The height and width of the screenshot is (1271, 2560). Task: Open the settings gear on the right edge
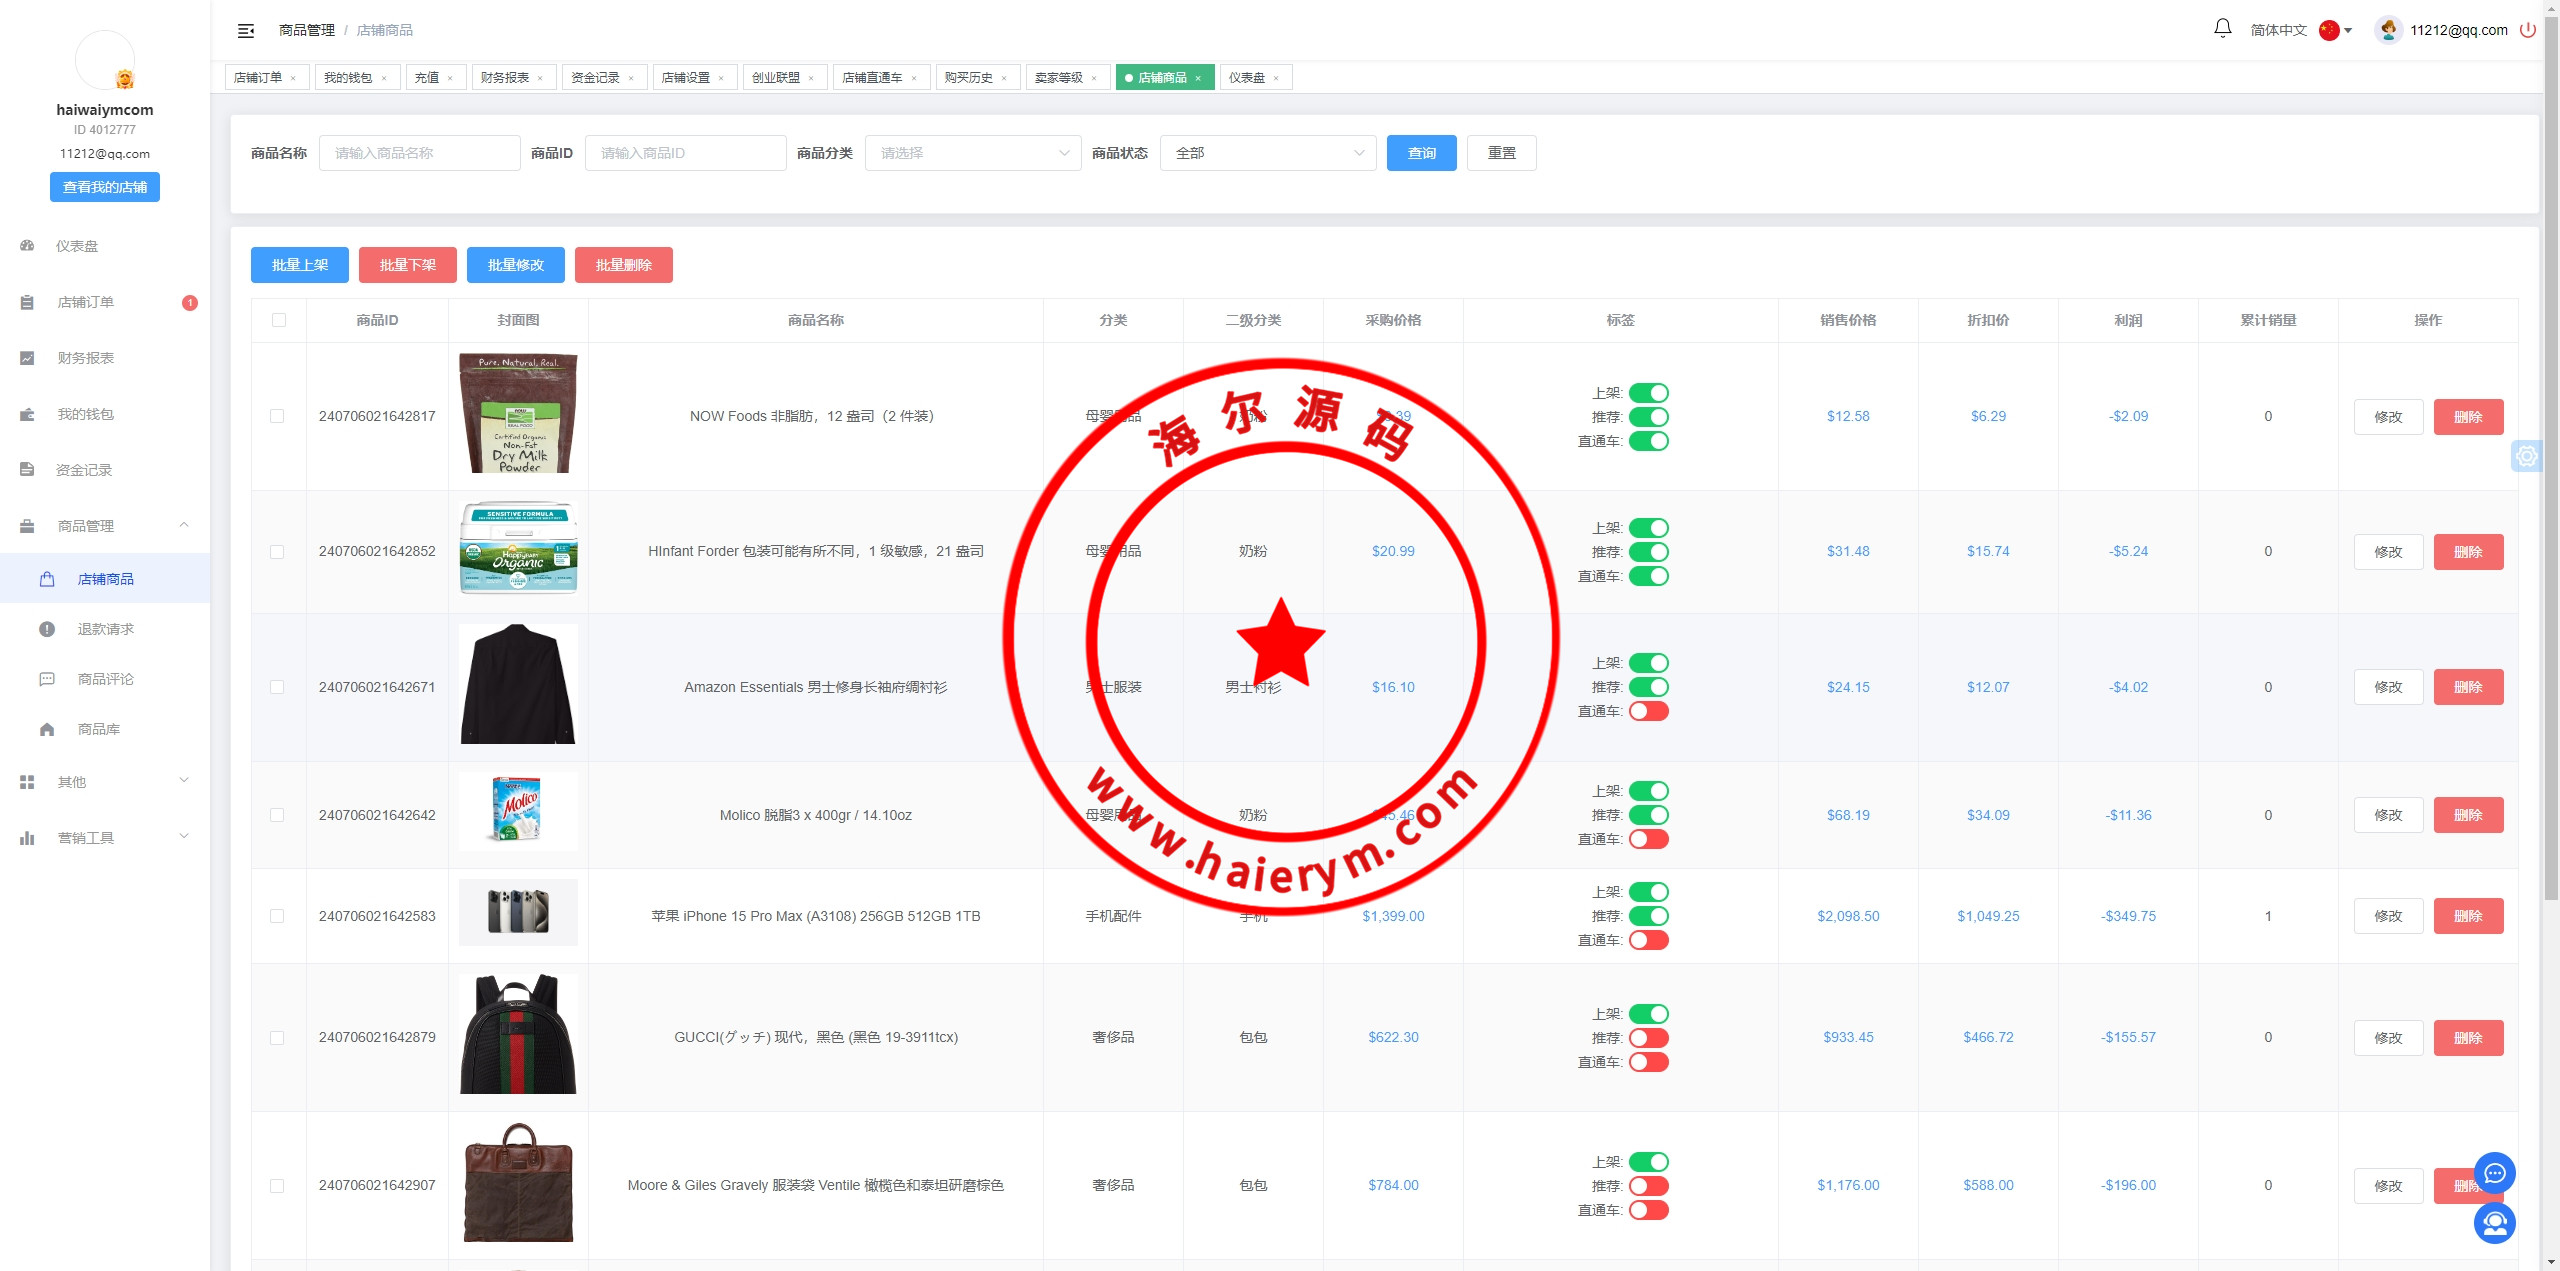coord(2527,457)
